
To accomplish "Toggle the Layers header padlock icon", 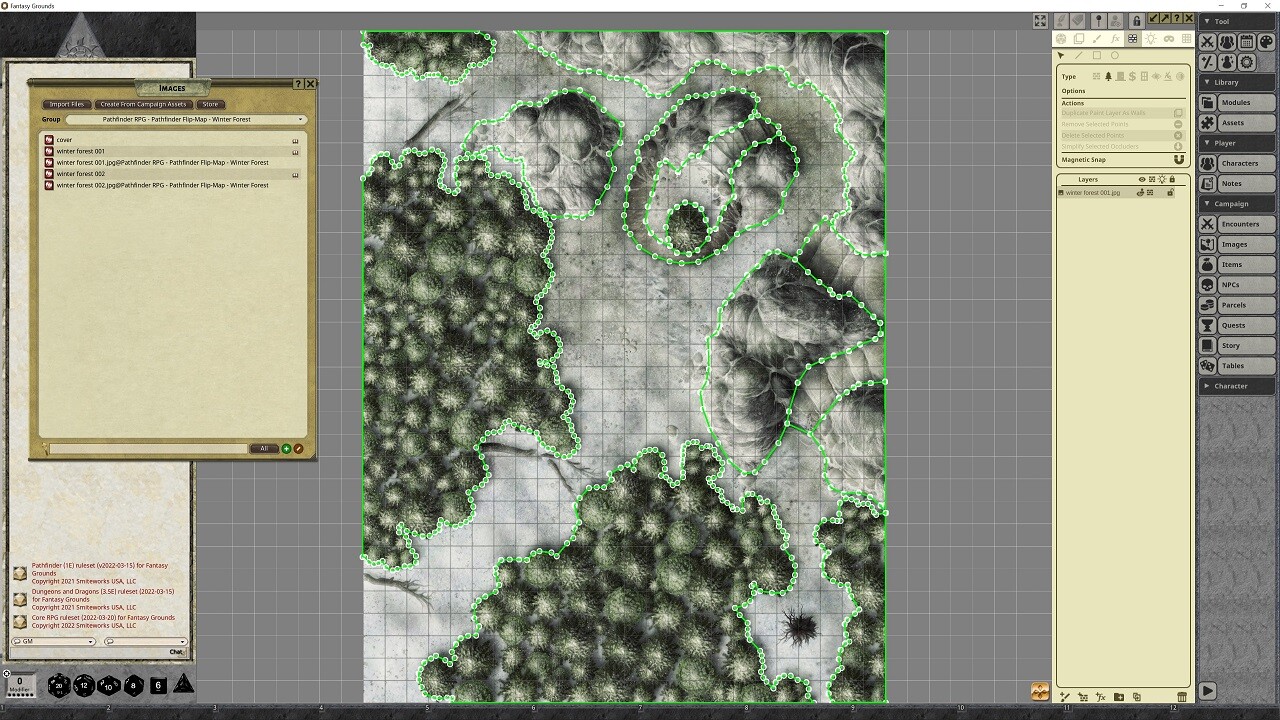I will tap(1172, 180).
